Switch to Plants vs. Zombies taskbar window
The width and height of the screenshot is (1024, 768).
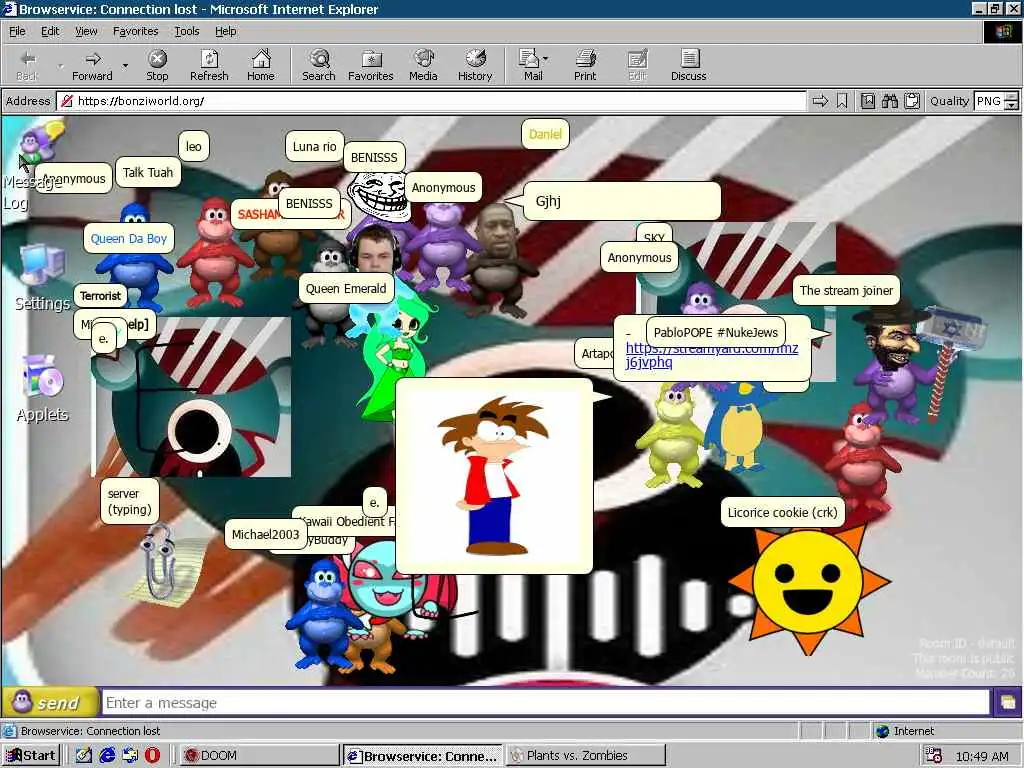[x=586, y=756]
